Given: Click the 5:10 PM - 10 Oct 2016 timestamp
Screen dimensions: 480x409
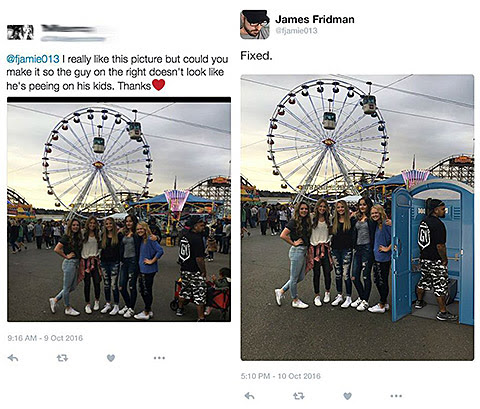Looking at the screenshot, I should (x=281, y=376).
